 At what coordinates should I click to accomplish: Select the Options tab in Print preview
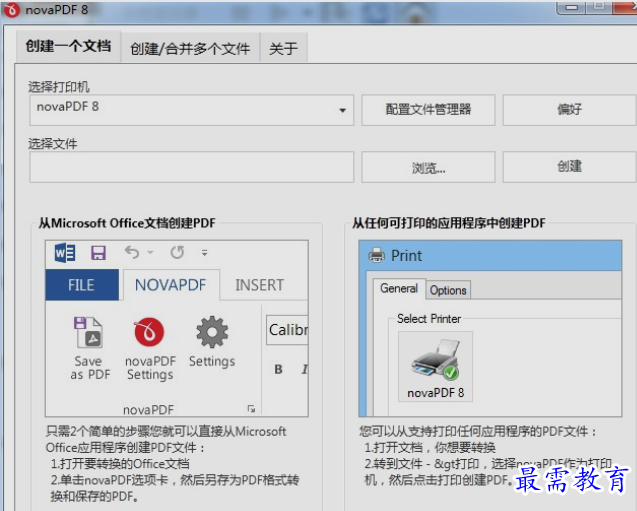coord(448,290)
